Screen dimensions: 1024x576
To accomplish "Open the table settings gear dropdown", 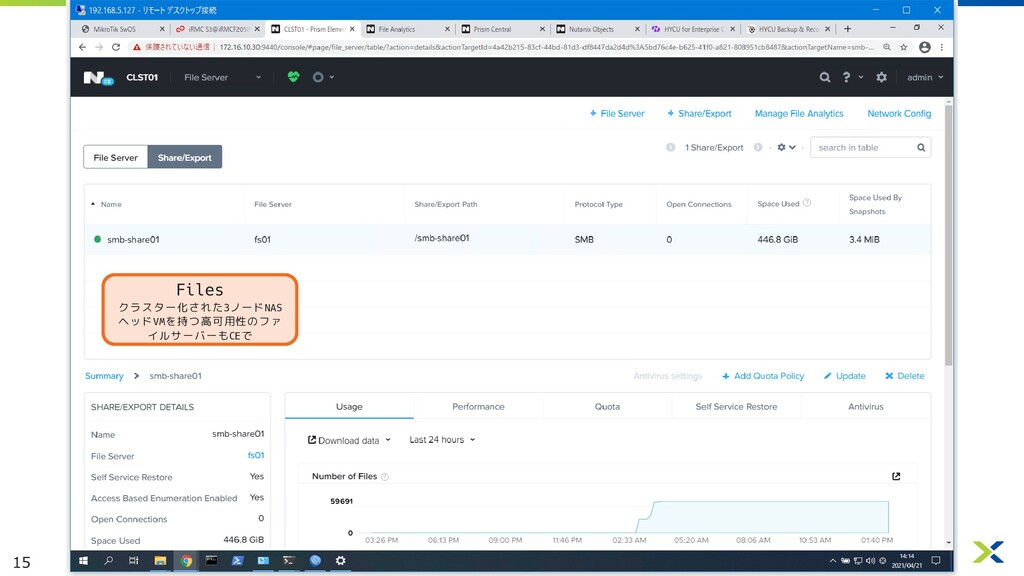I will click(x=786, y=148).
